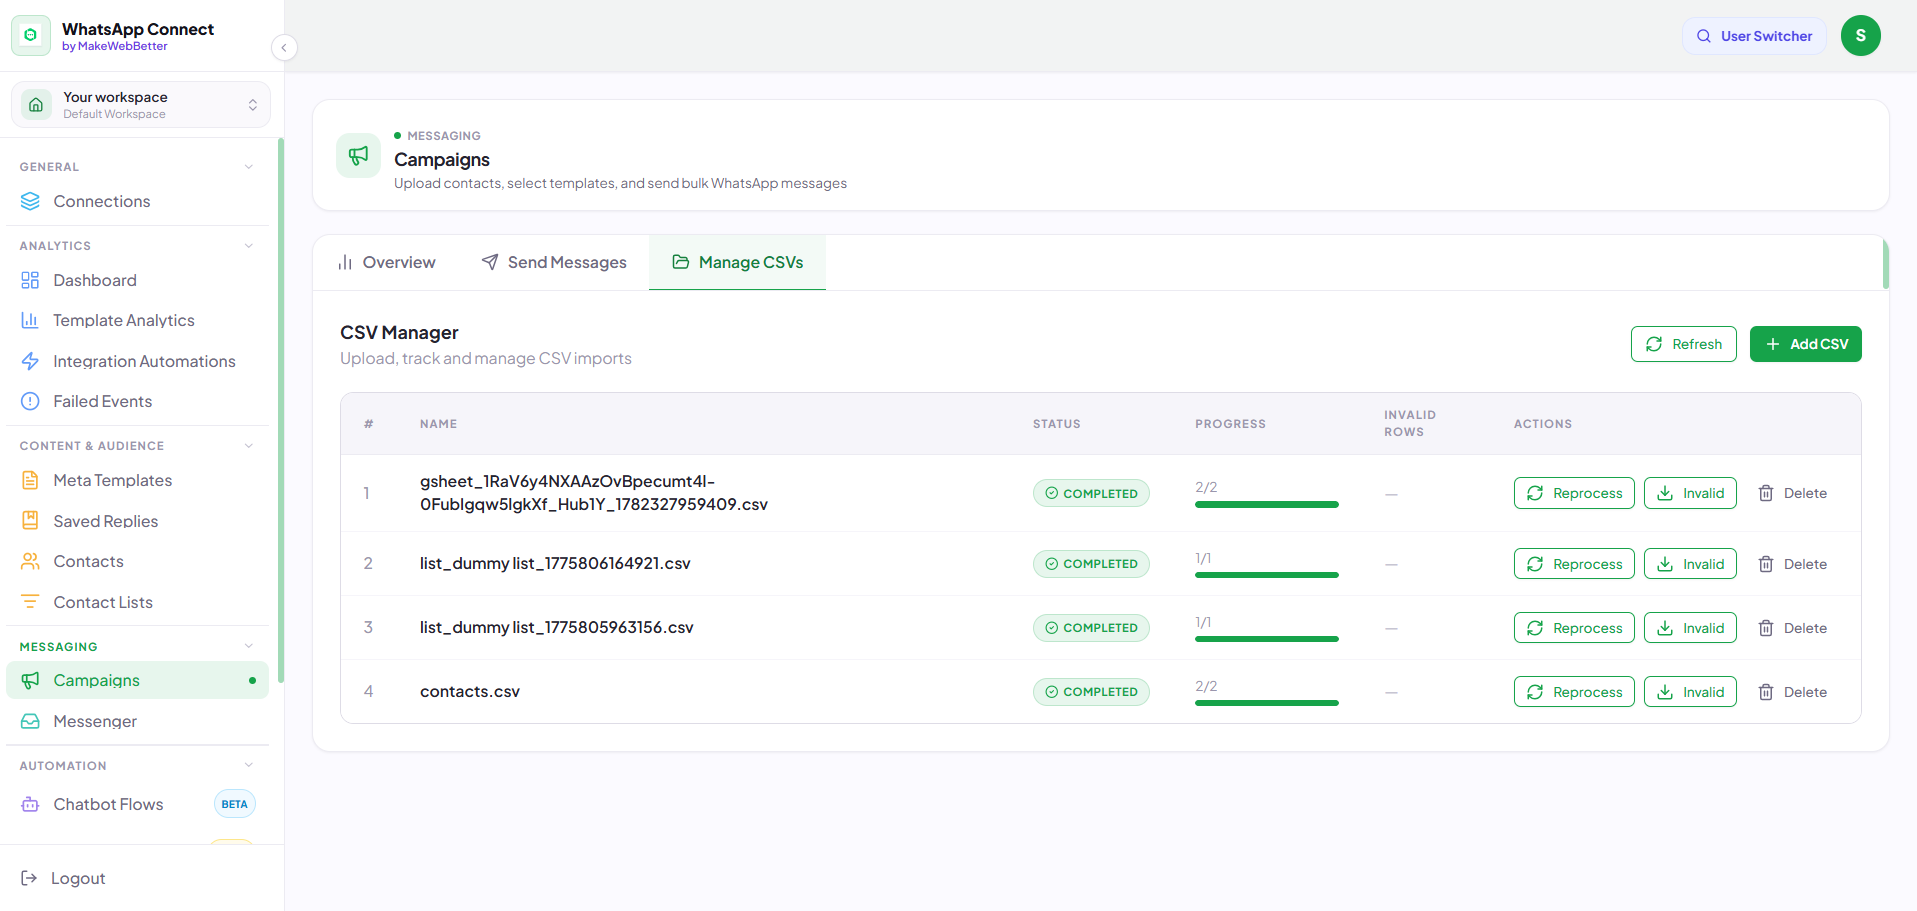
Task: Click the sidebar vertical scrollbar
Action: 281,410
